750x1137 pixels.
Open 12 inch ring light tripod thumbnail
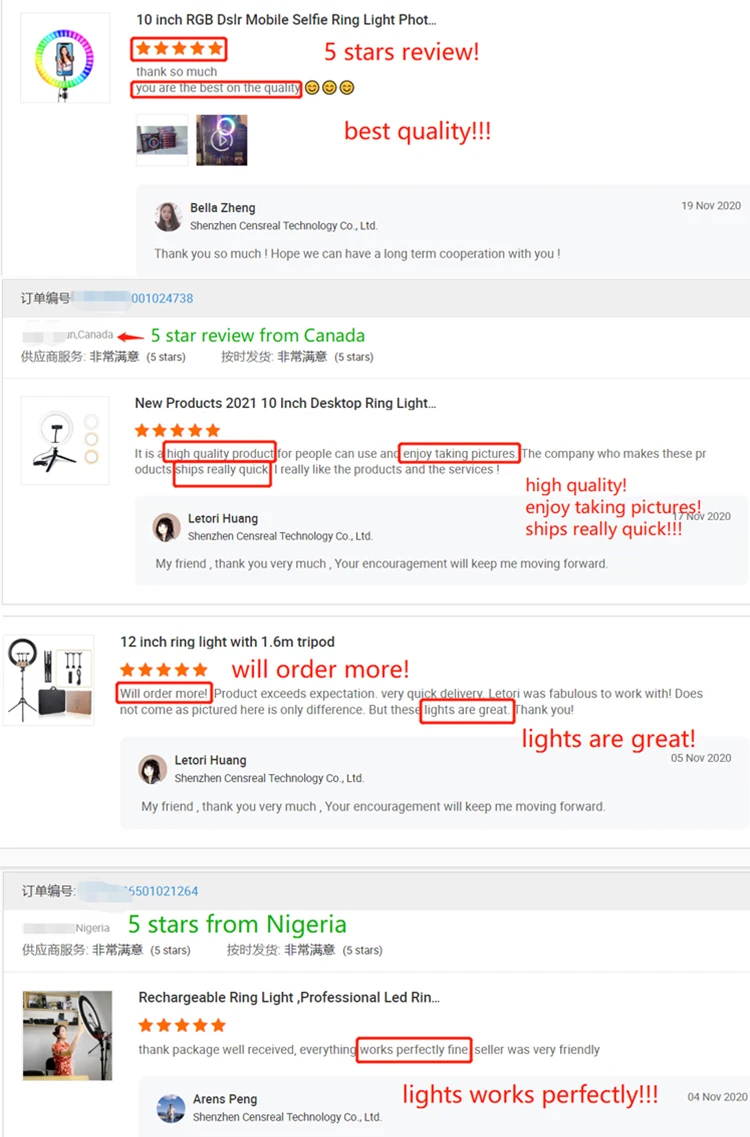point(49,680)
